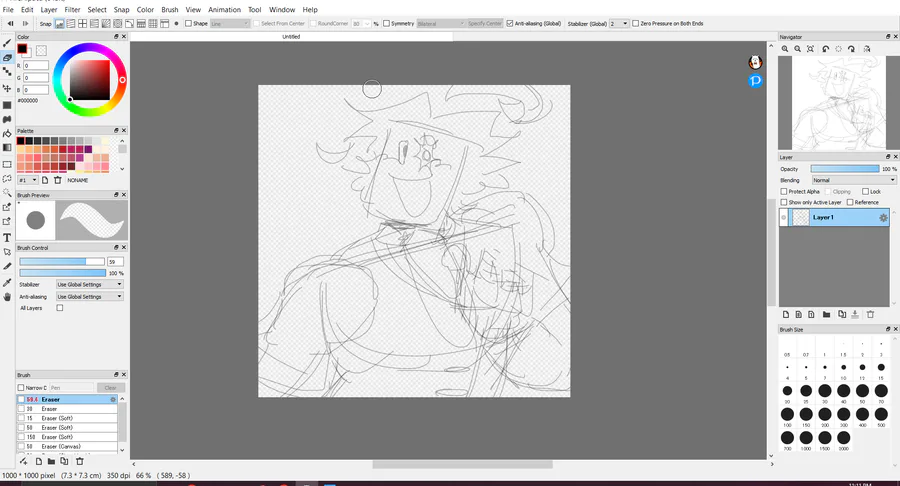Open the Window menu

point(282,10)
